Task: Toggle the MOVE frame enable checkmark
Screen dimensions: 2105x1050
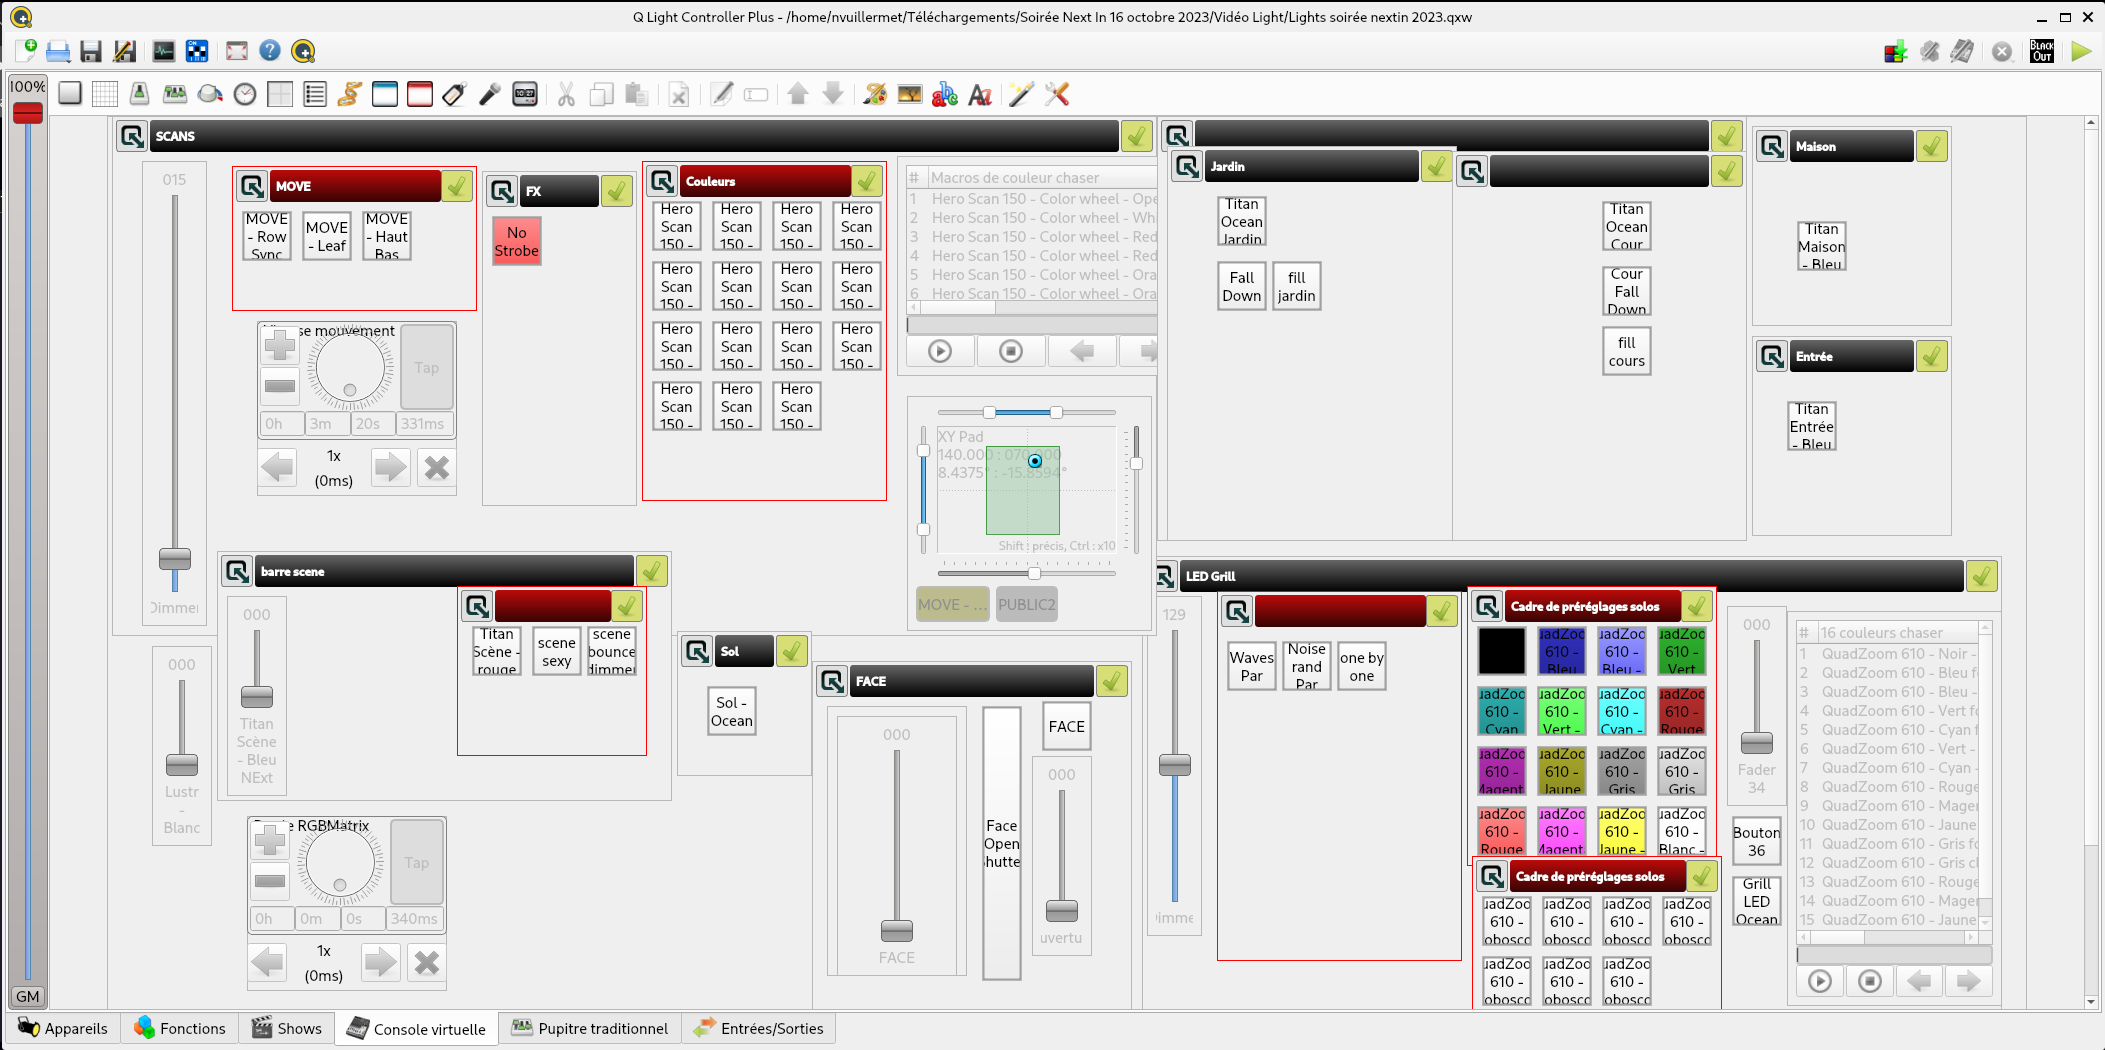Action: point(457,186)
